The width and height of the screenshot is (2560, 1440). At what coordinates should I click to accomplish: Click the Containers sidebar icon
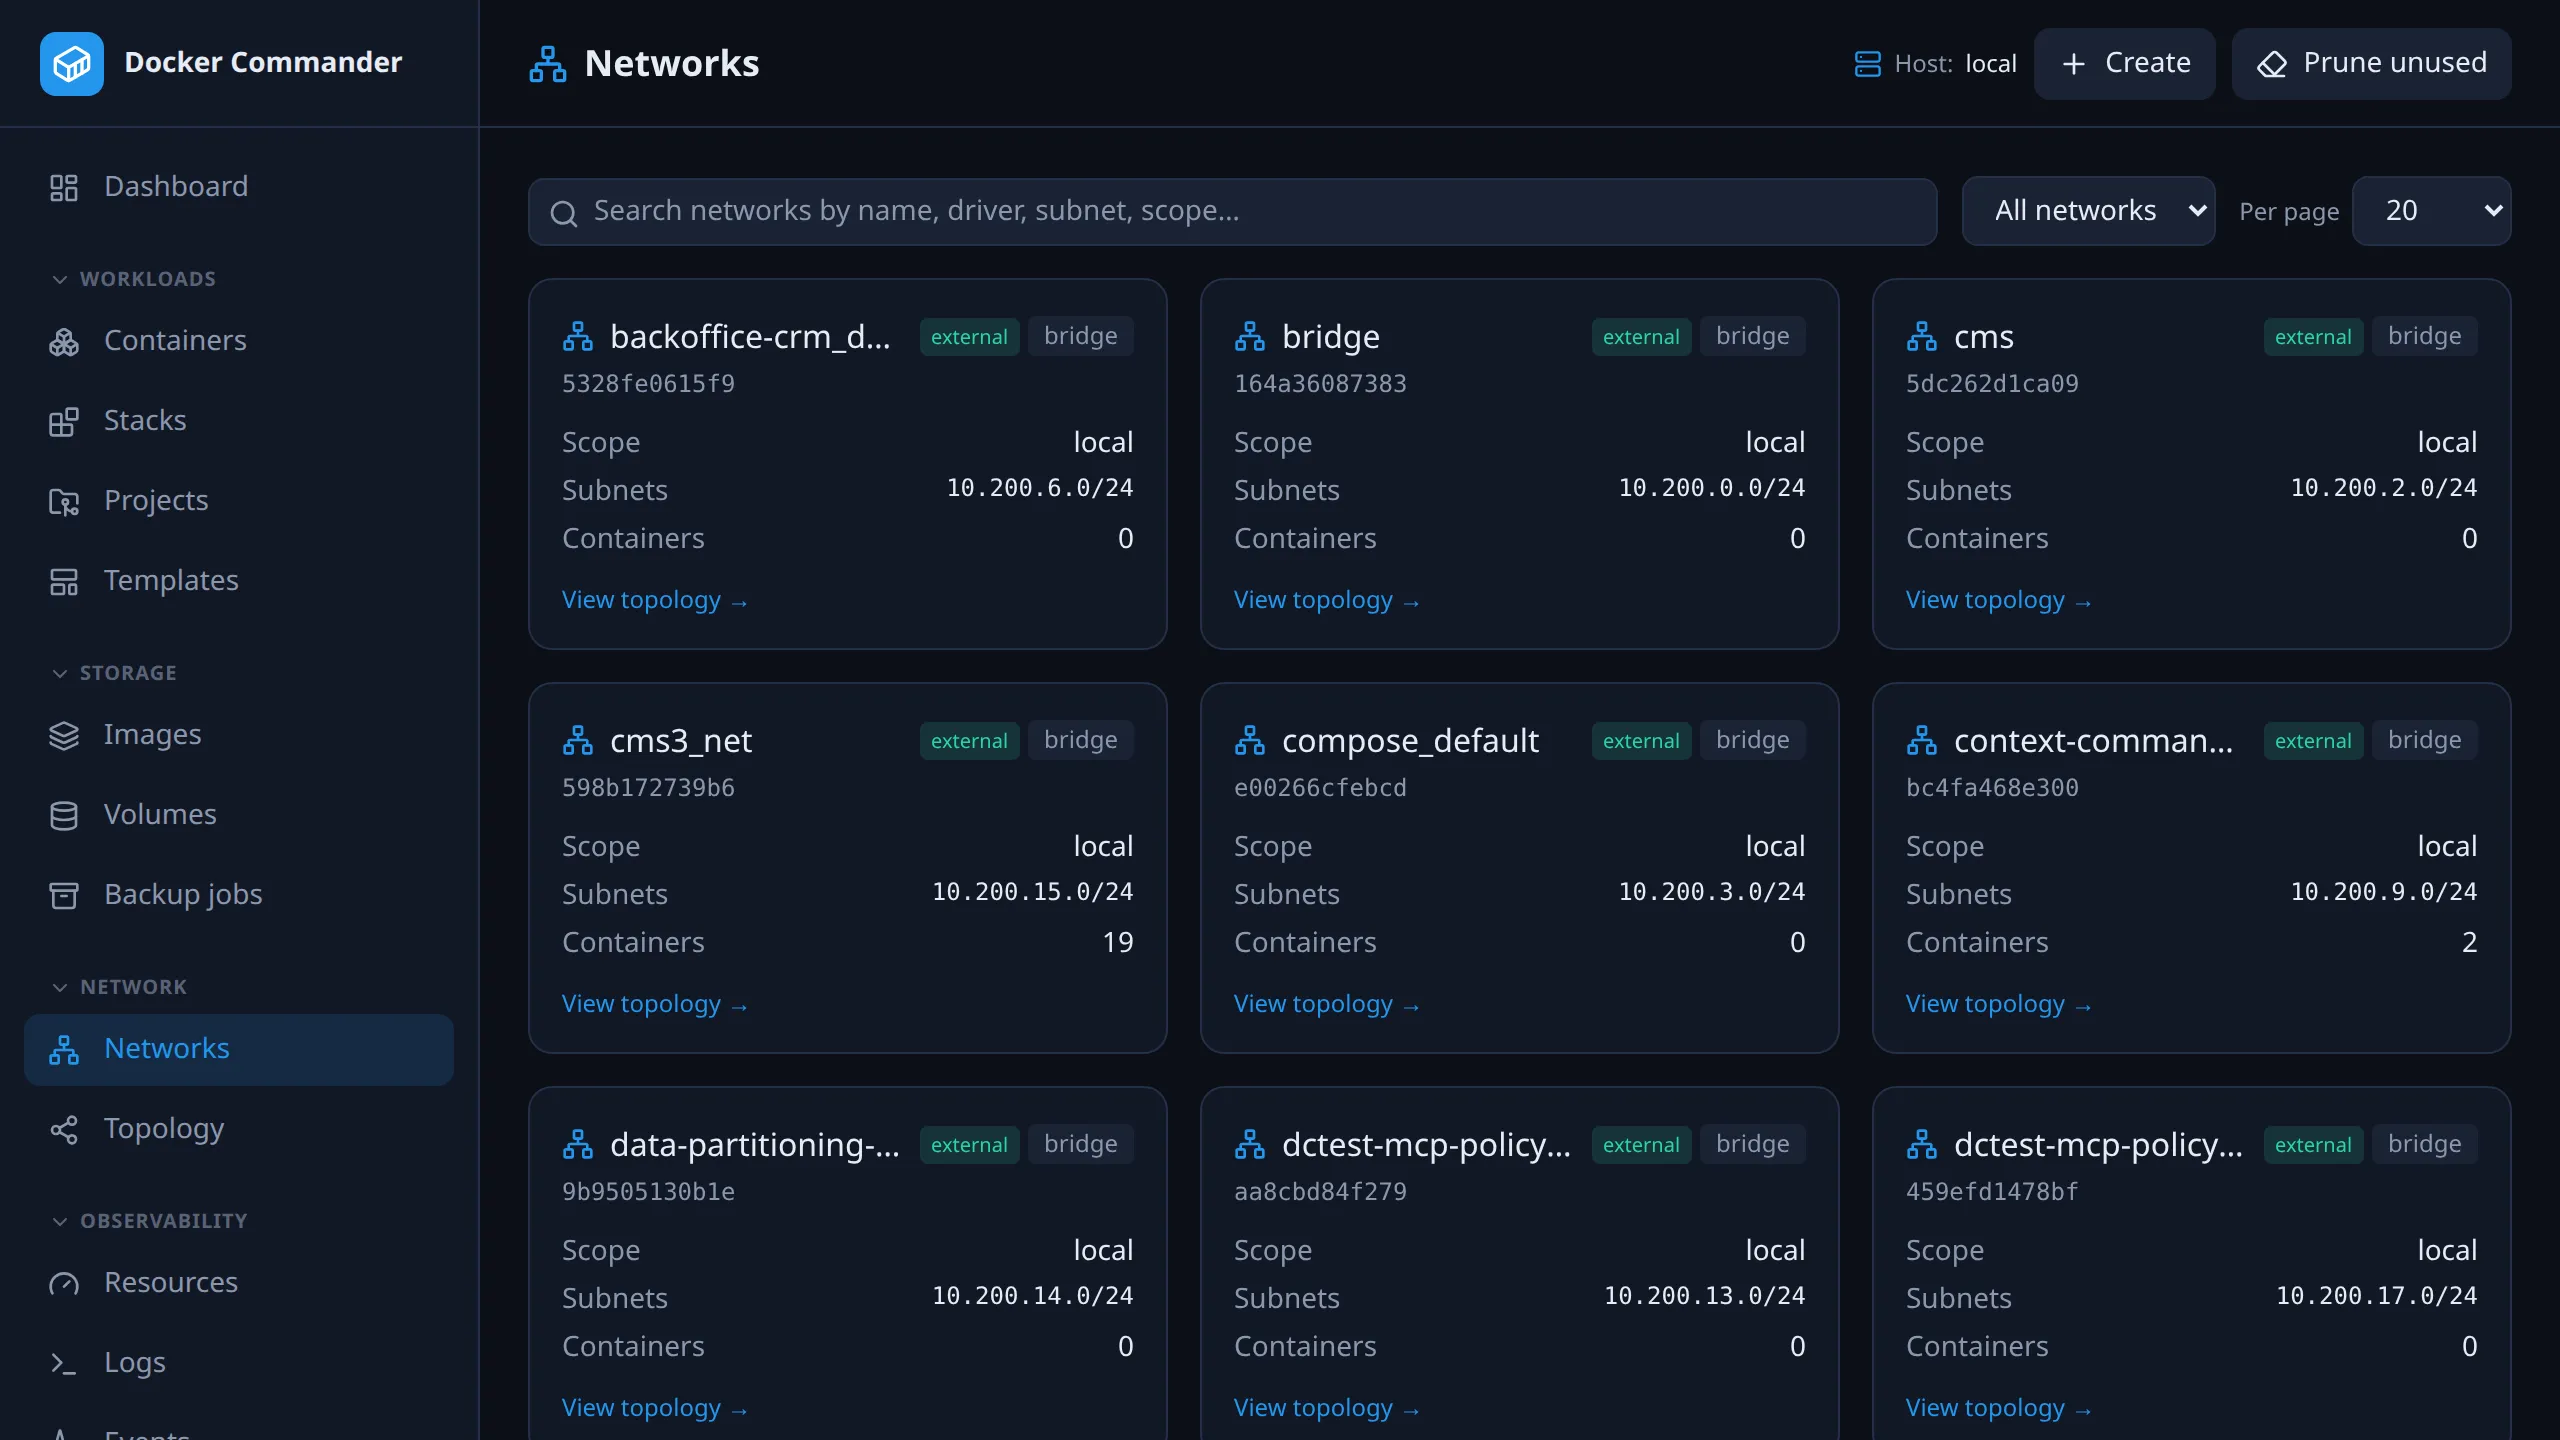pos(64,341)
